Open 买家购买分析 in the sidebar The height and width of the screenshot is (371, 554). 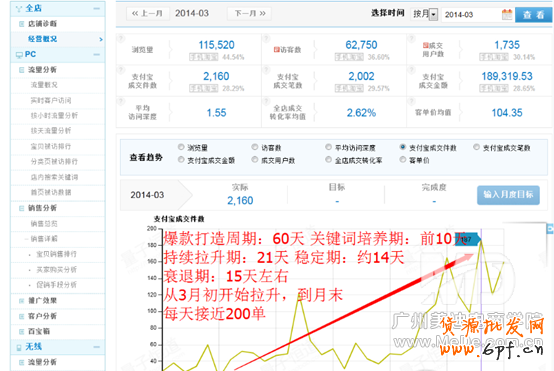[x=56, y=270]
